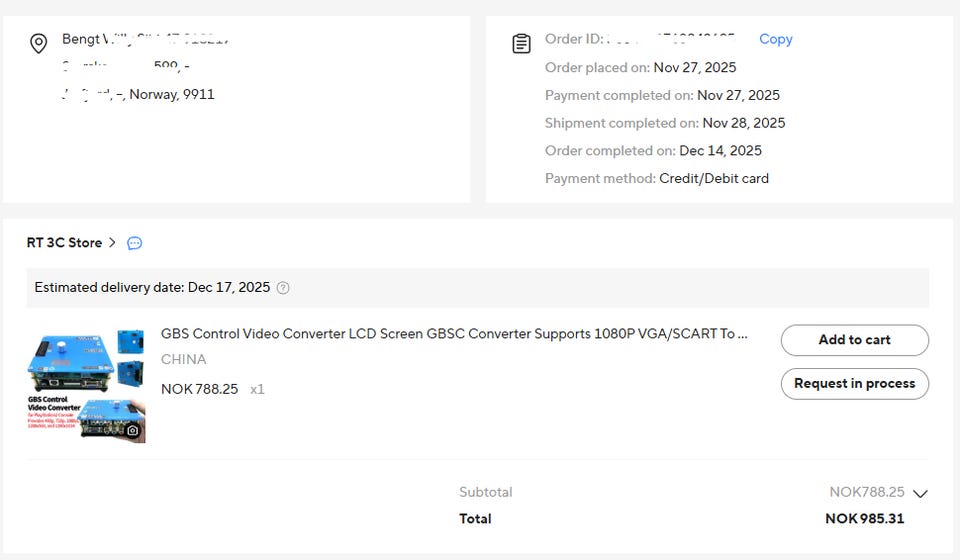Click the Credit/Debit card payment method
Screen dimensions: 960x560
click(x=713, y=178)
